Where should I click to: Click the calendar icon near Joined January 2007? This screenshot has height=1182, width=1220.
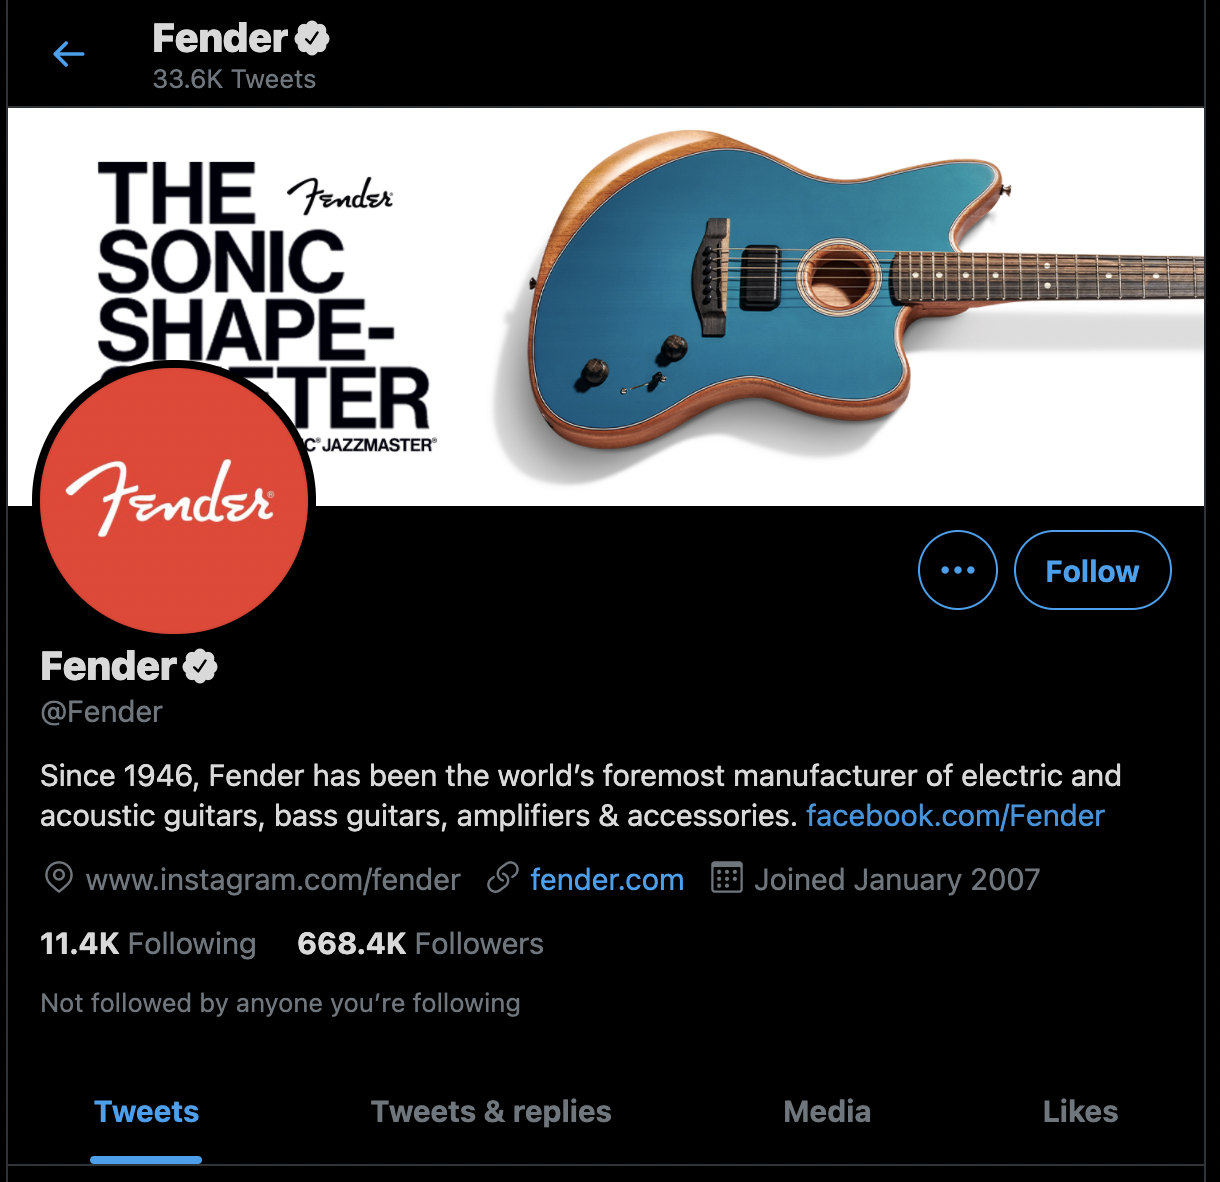[726, 878]
